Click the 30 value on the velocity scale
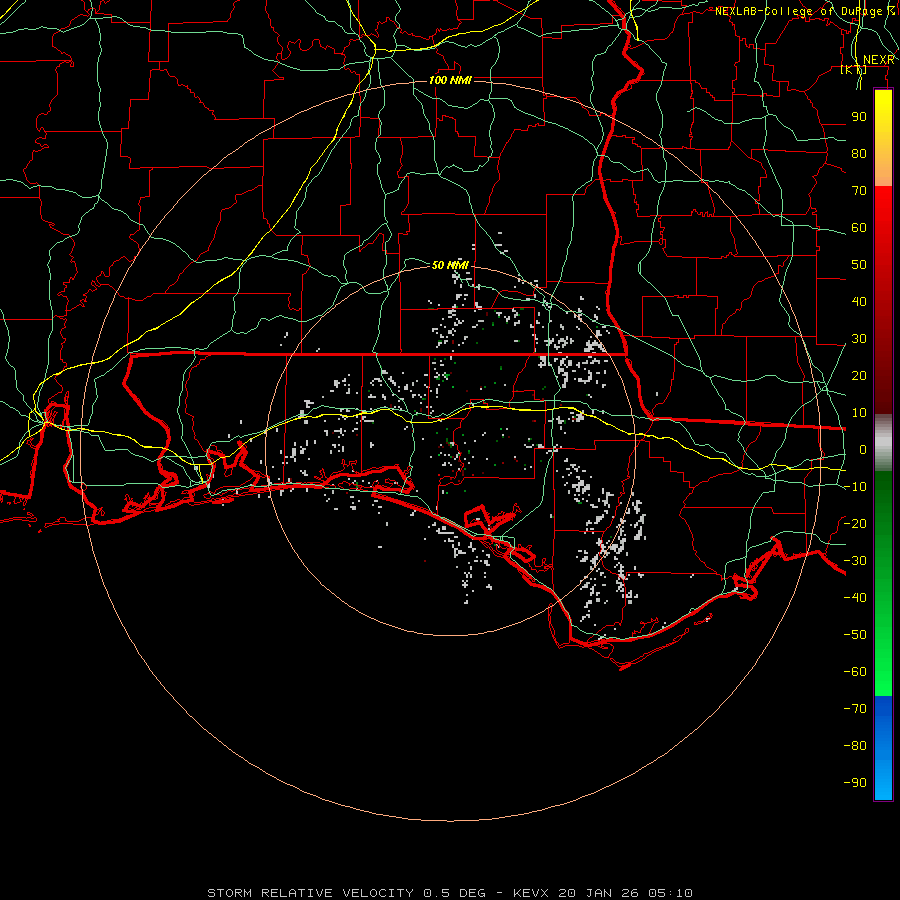900x900 pixels. [x=859, y=339]
